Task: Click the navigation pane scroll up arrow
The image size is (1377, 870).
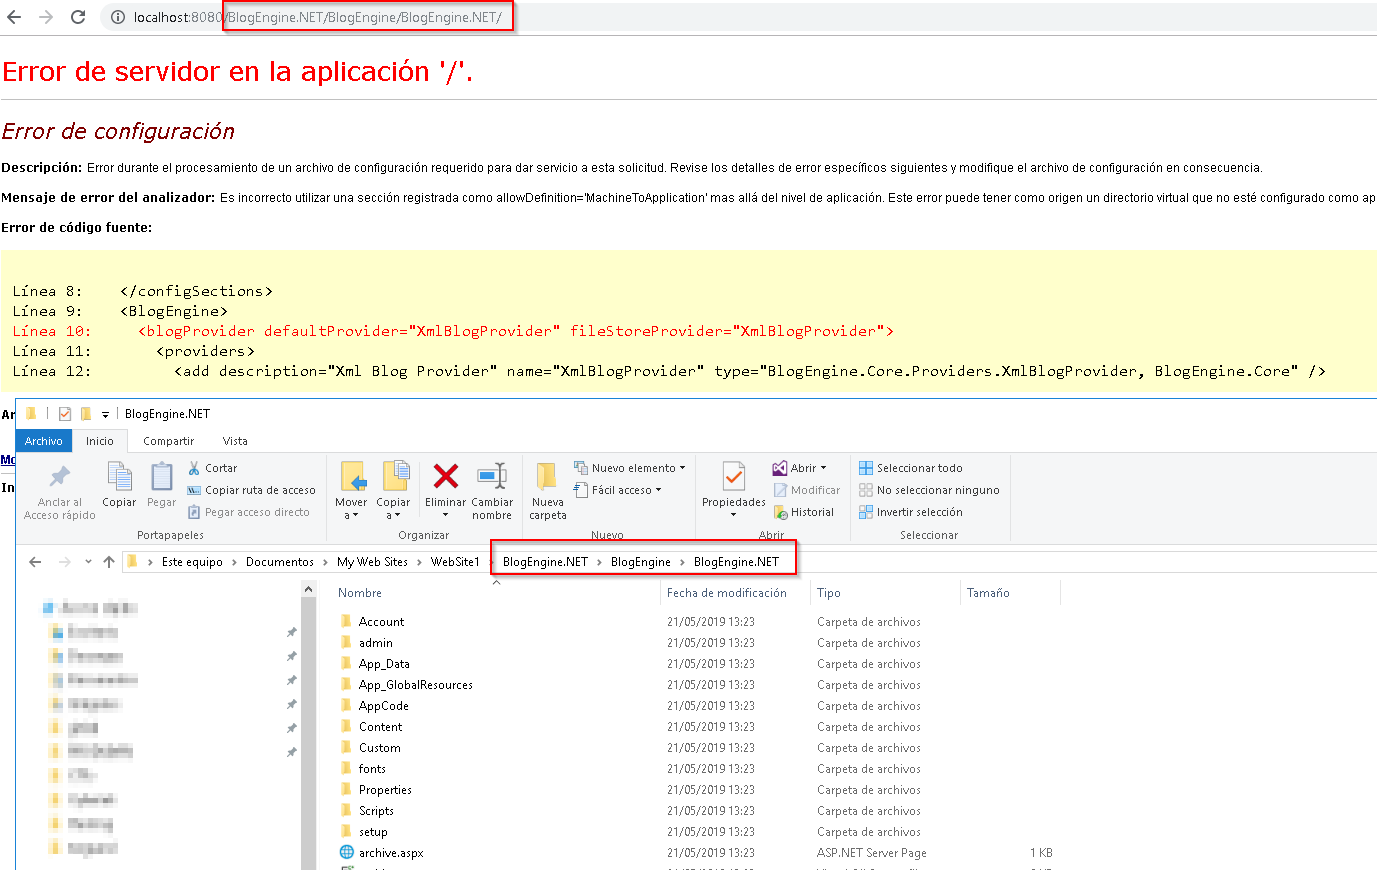Action: click(x=308, y=590)
